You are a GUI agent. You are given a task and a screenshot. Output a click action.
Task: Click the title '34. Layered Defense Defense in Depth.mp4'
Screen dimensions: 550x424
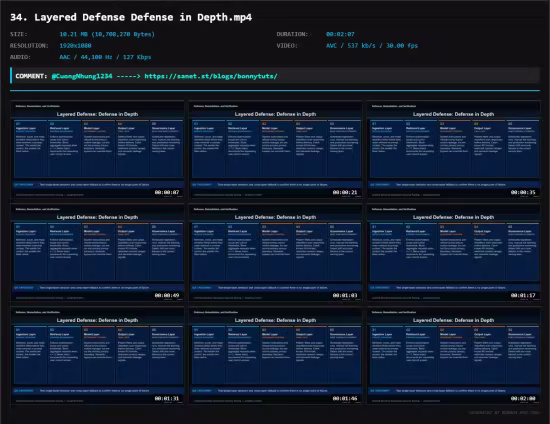coord(131,18)
